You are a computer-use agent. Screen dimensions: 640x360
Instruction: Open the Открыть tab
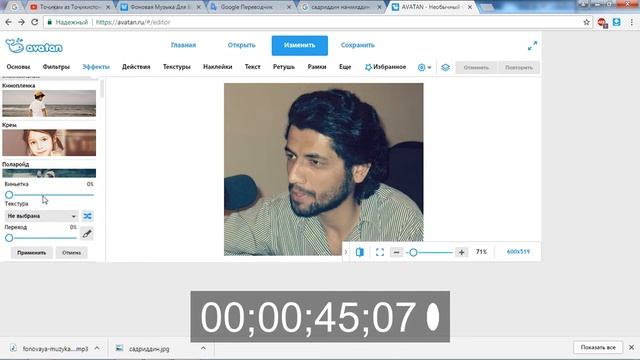(x=241, y=45)
